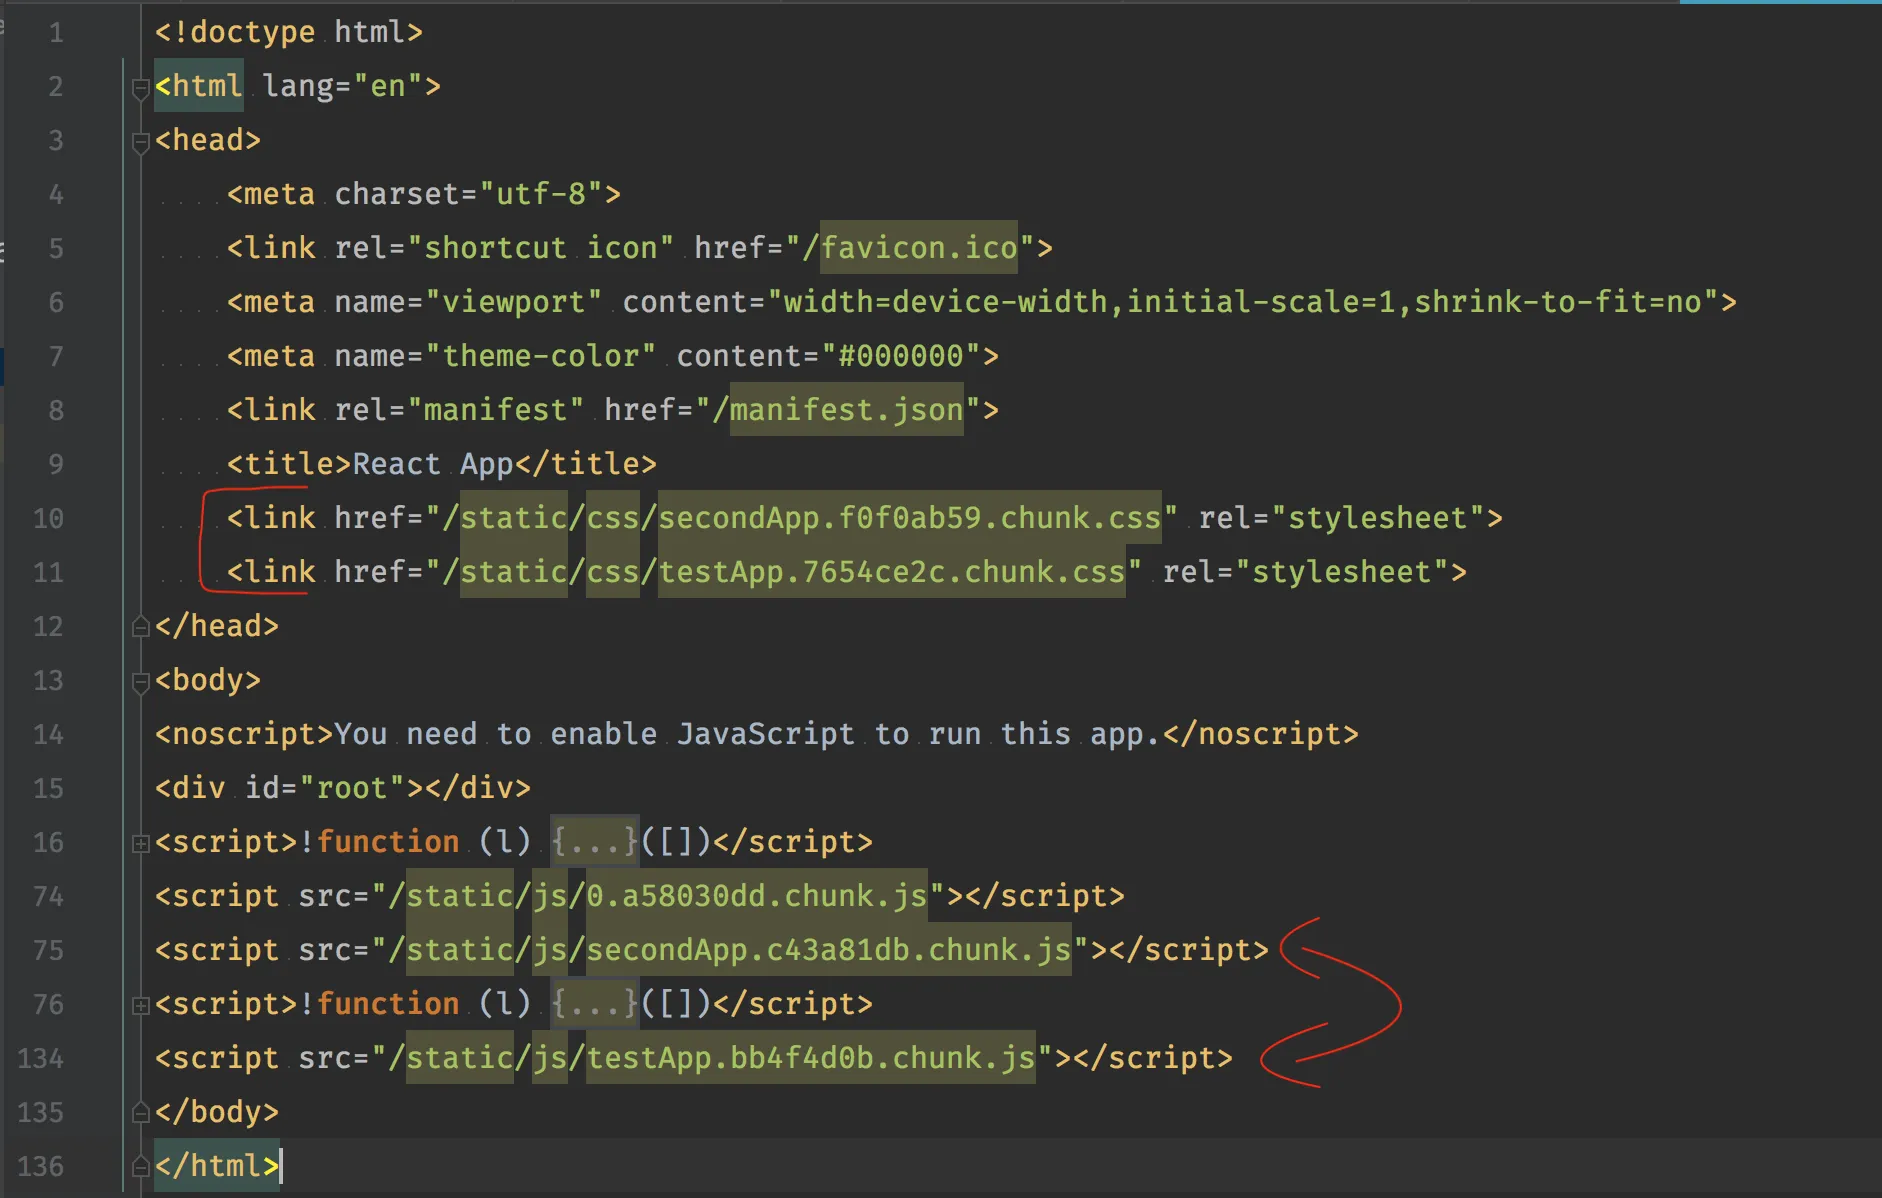Click the secondApp.c43a81db.chunk.js file name
Screen dimensions: 1882x1198
[x=829, y=950]
